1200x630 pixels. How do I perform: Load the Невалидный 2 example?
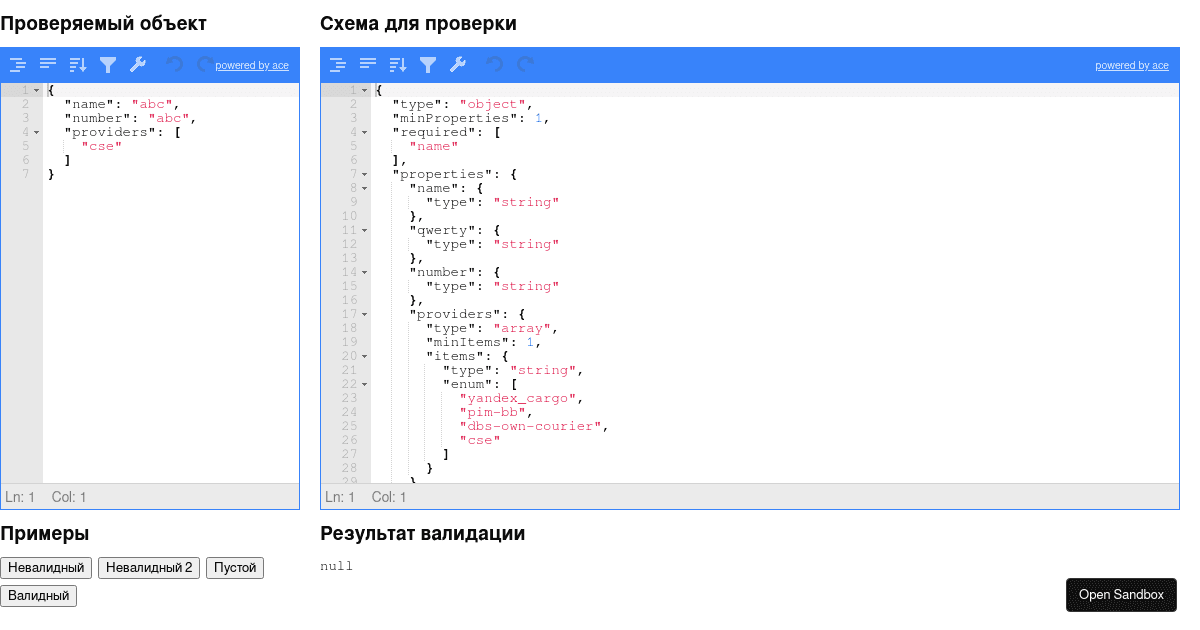point(149,568)
